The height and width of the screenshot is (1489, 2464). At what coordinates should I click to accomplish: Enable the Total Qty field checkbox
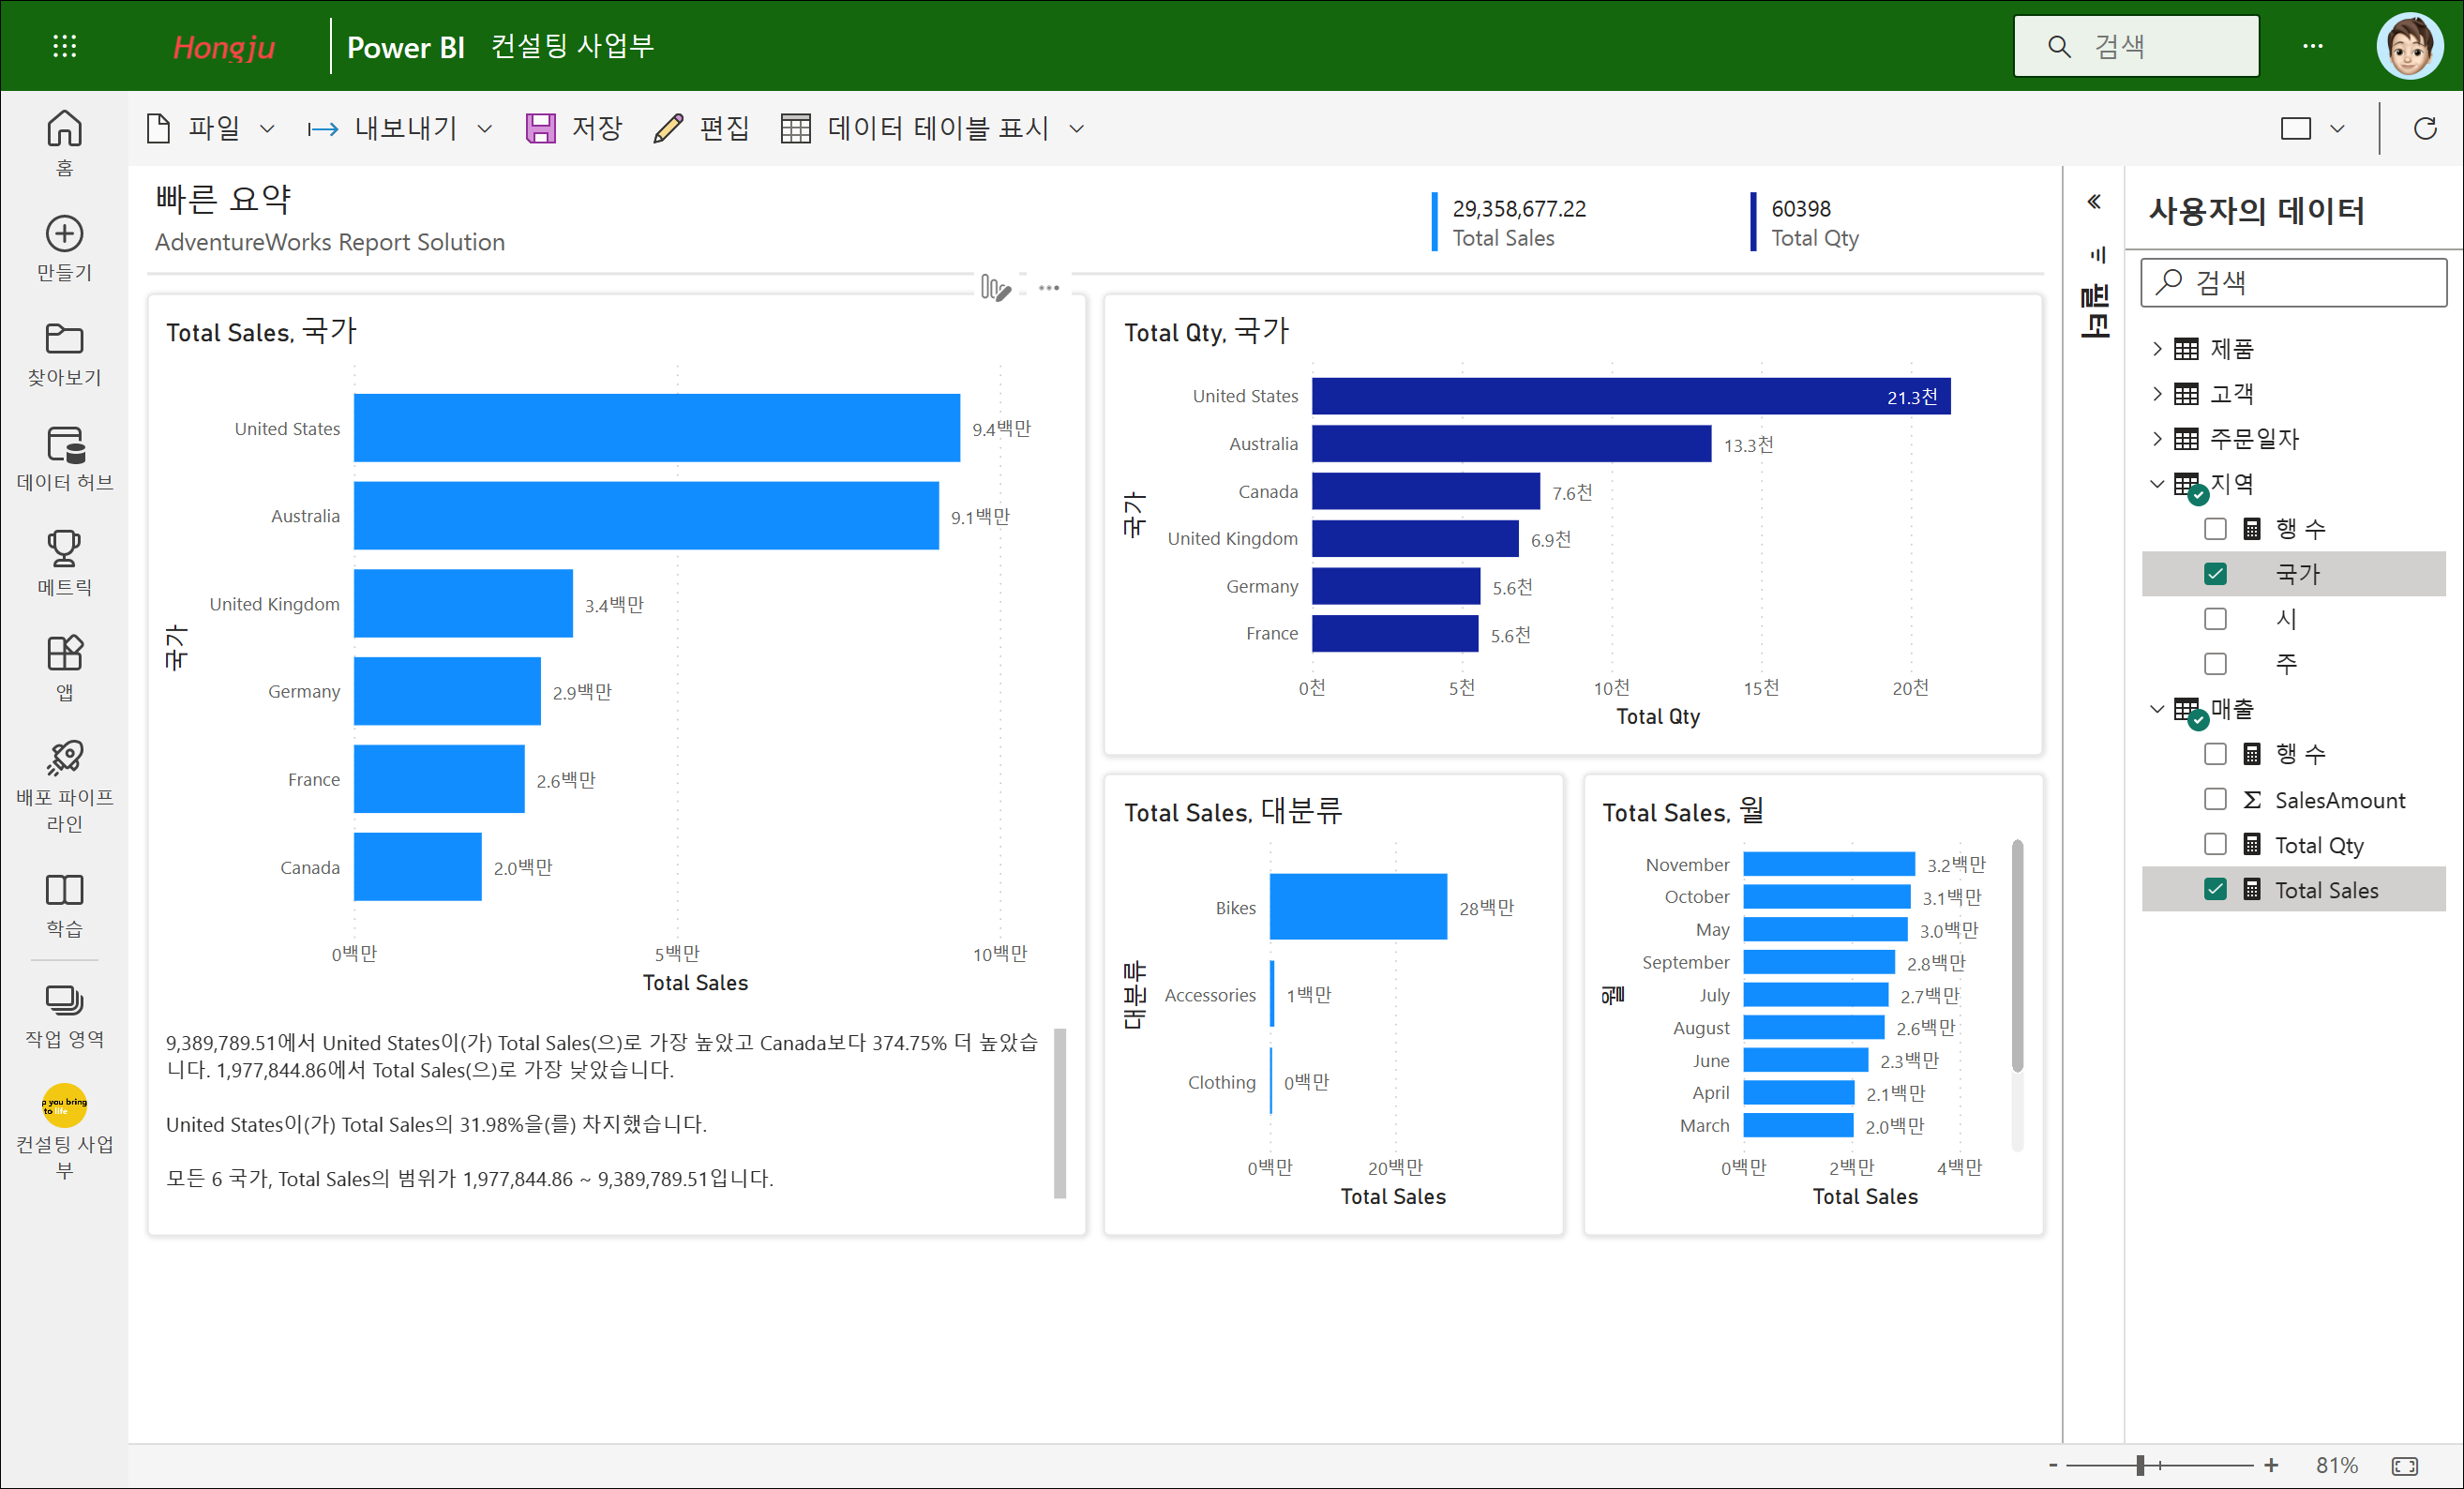pyautogui.click(x=2215, y=845)
